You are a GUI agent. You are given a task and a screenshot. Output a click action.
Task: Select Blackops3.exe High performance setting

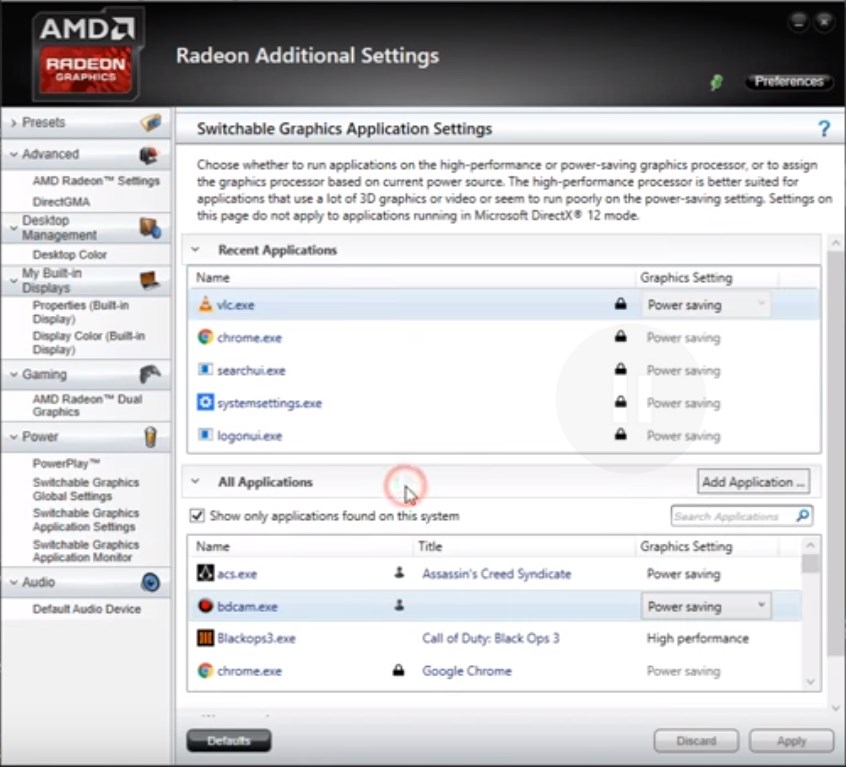pos(698,639)
